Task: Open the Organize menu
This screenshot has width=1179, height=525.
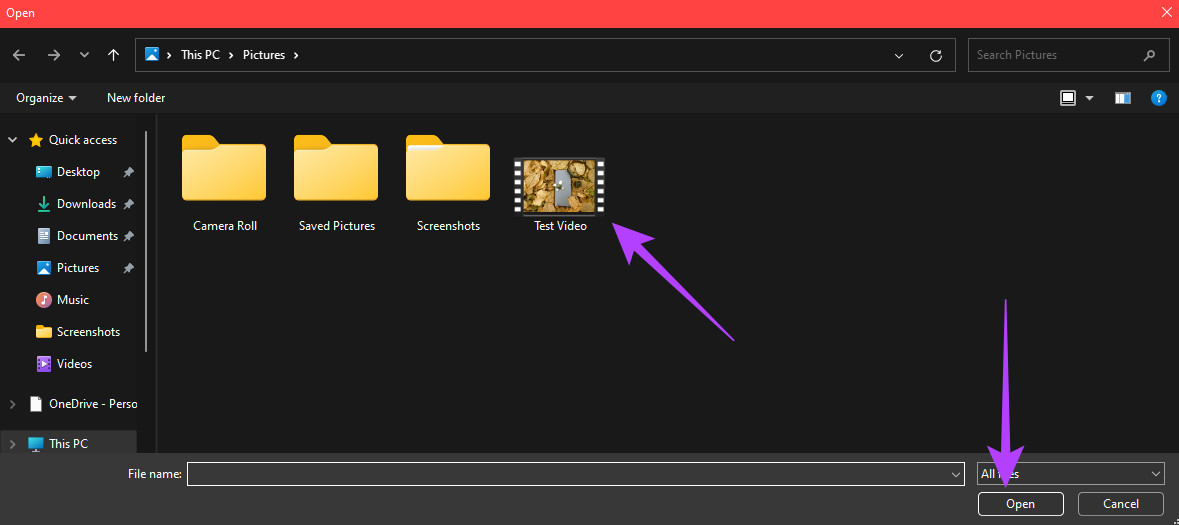Action: coord(47,98)
